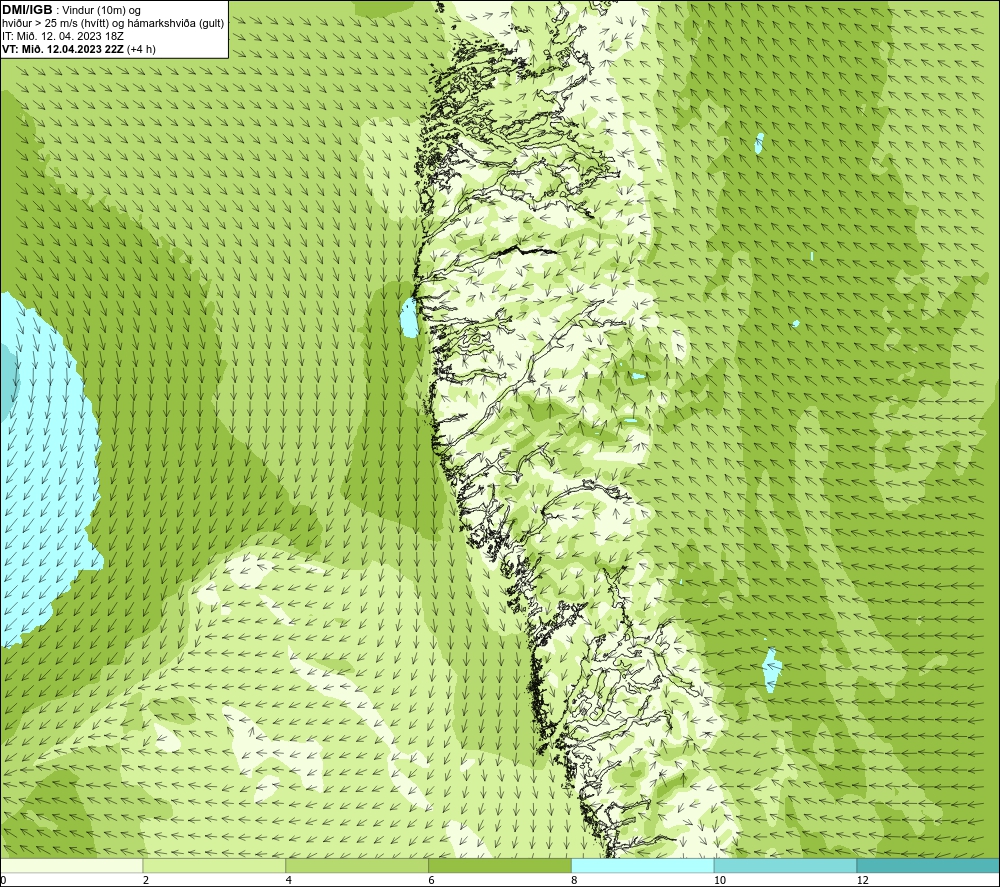This screenshot has width=1000, height=887.
Task: Click the "IT: Mið. 12. 04. 2023 18Z" line
Action: (x=63, y=36)
